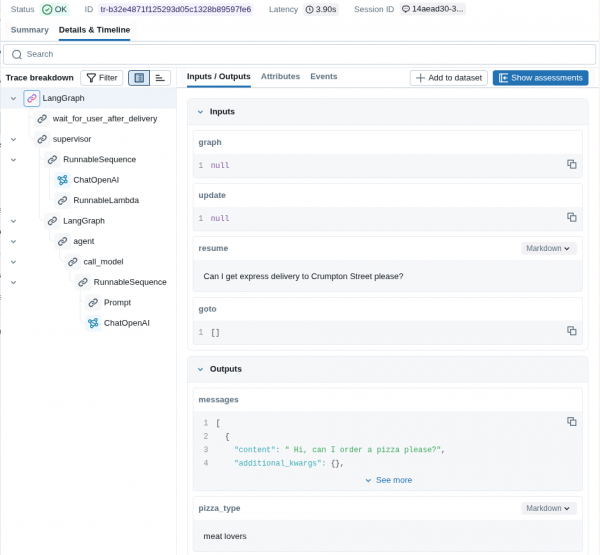The width and height of the screenshot is (600, 555).
Task: Copy the update input value
Action: [572, 217]
